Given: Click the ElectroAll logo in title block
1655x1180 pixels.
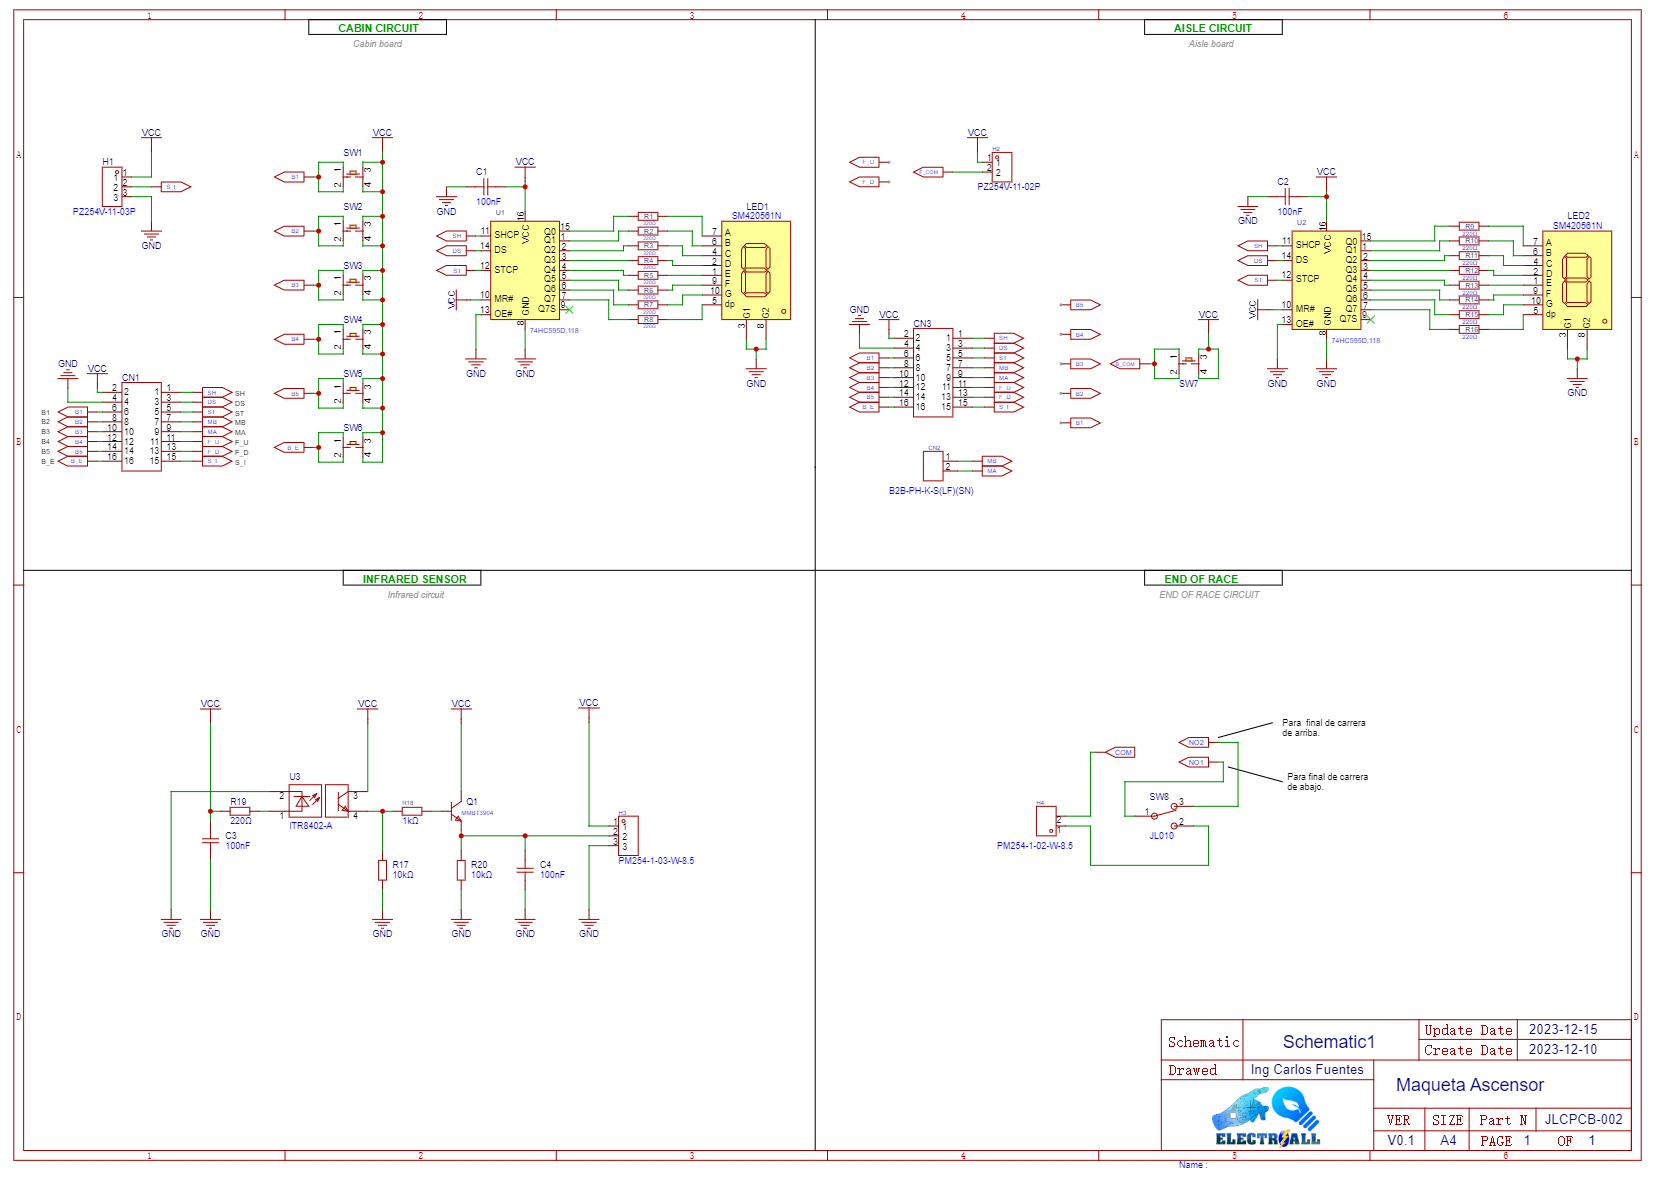Looking at the screenshot, I should coord(1267,1117).
